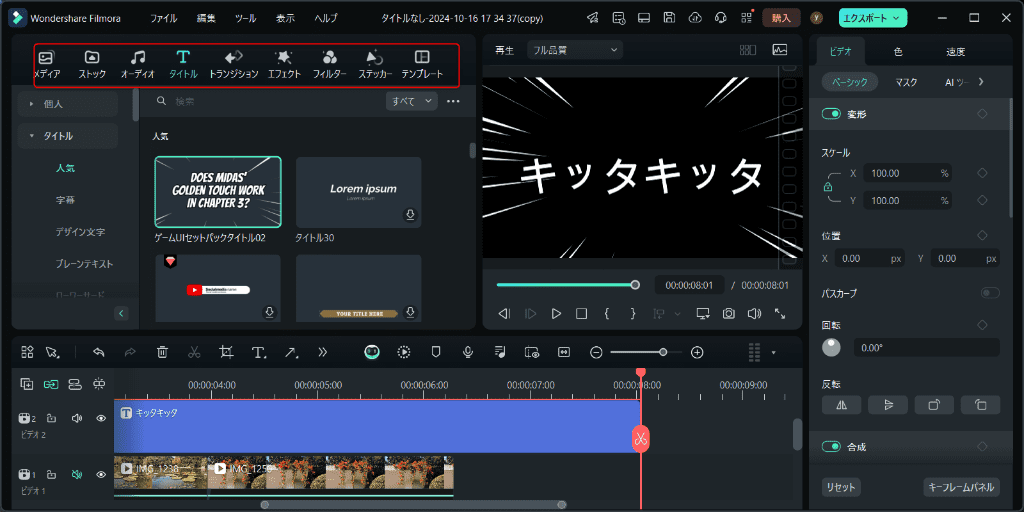This screenshot has width=1024, height=512.
Task: Open the すべて filter dropdown
Action: tap(411, 101)
